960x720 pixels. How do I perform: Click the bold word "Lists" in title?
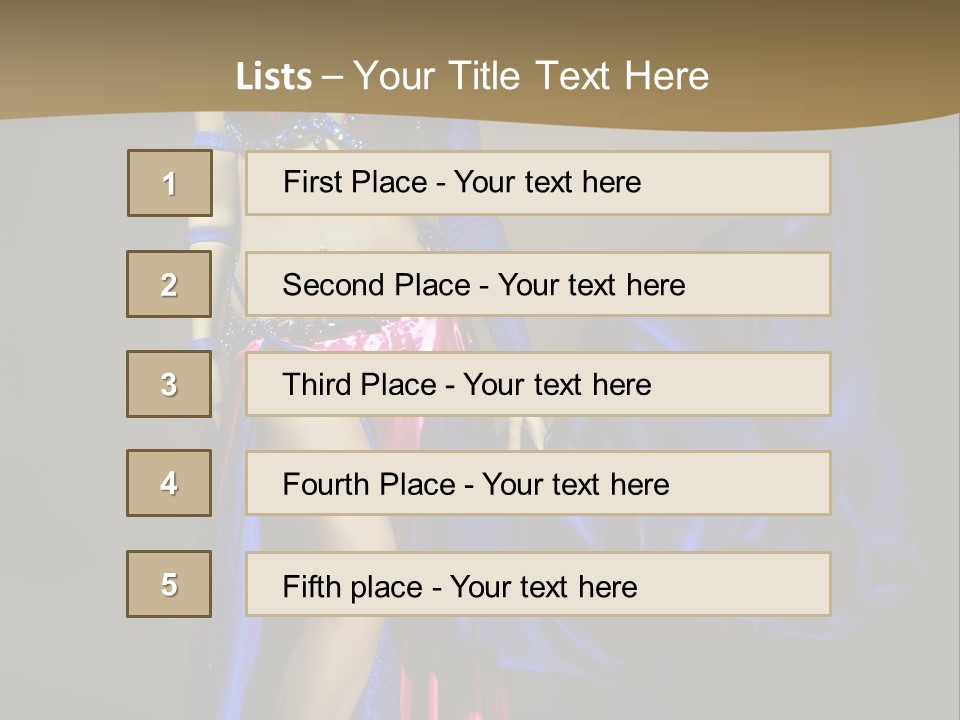tap(274, 77)
